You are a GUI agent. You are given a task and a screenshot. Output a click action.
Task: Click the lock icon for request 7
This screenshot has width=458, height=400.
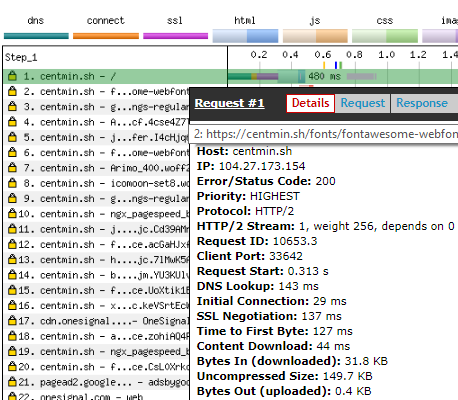coord(12,168)
